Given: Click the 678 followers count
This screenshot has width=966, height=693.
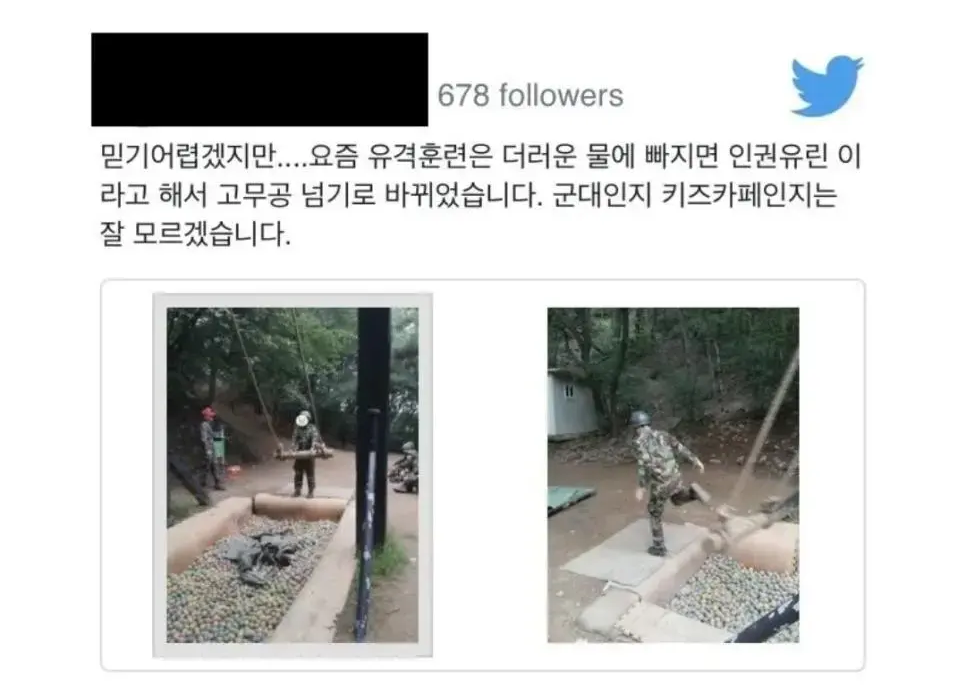Looking at the screenshot, I should pyautogui.click(x=530, y=95).
